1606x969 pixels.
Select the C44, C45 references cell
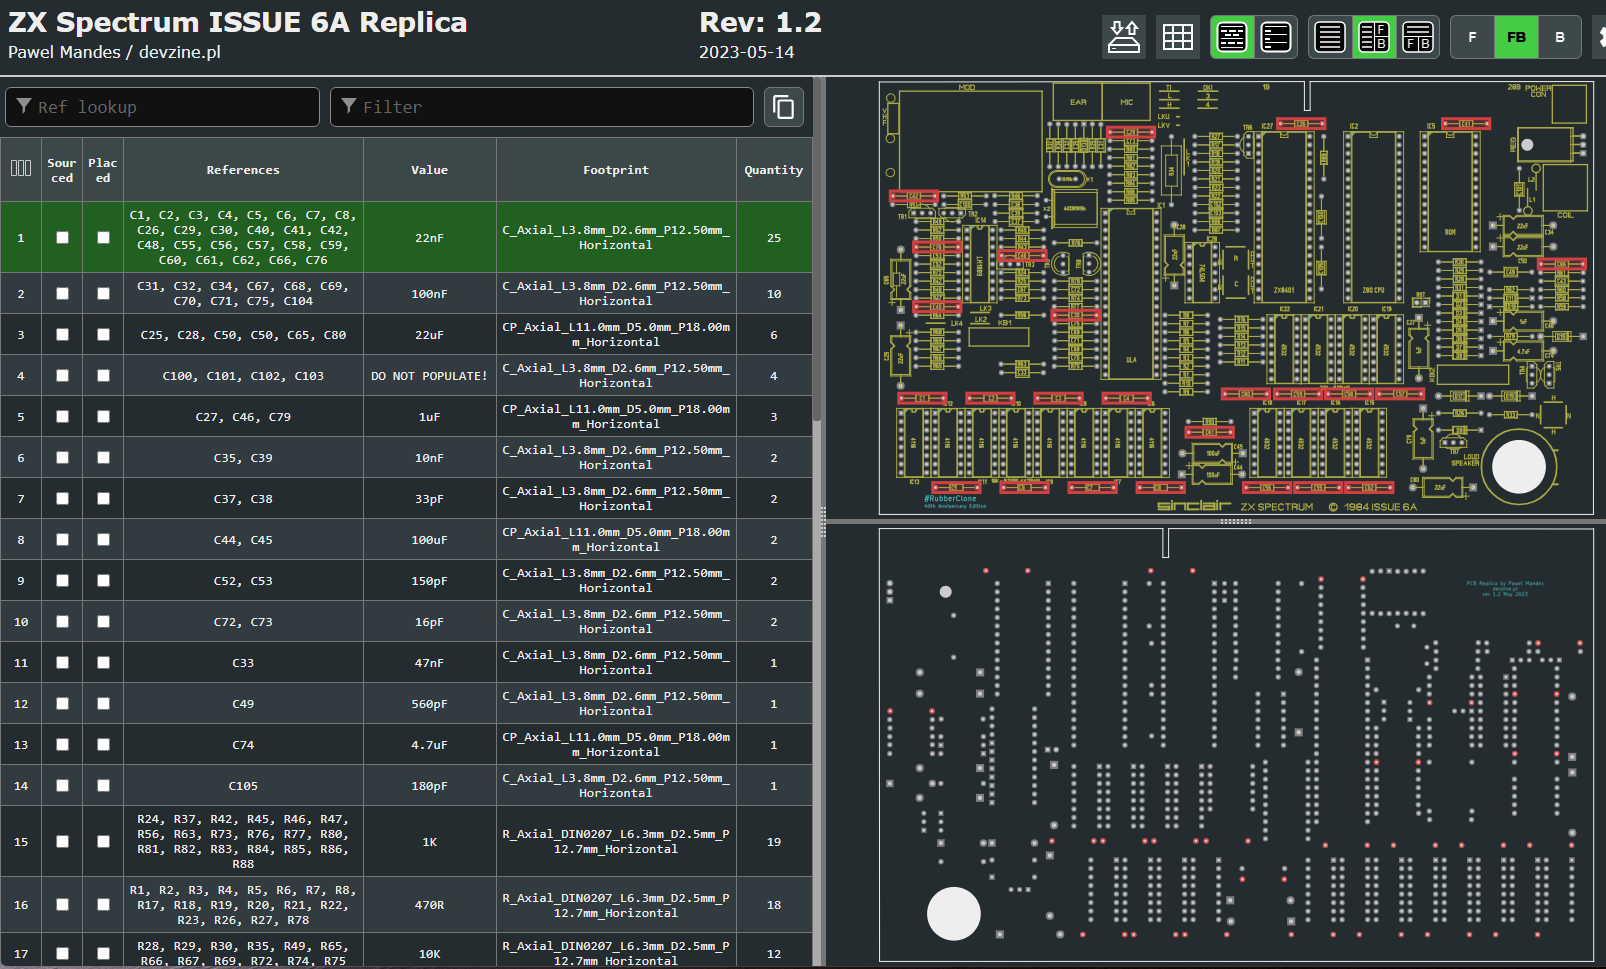click(x=243, y=539)
